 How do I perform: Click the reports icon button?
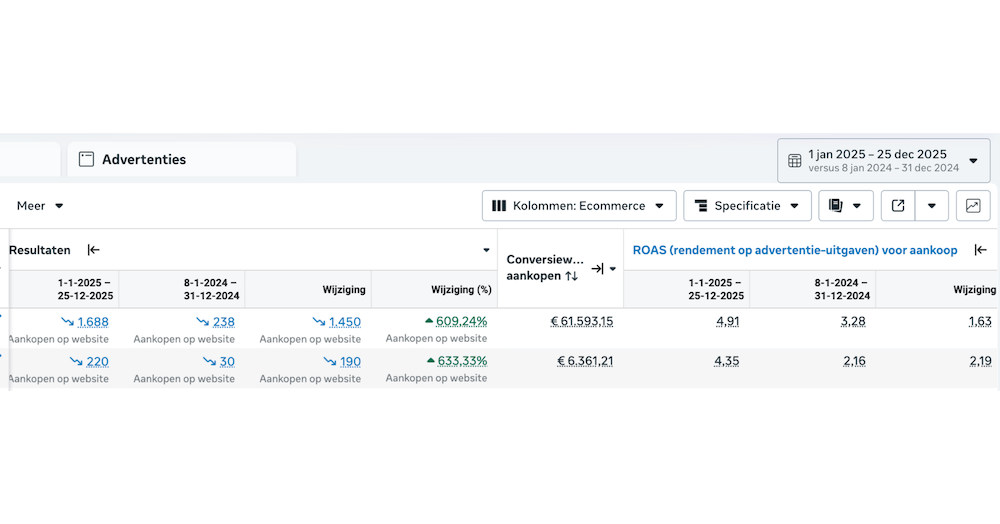tap(846, 206)
